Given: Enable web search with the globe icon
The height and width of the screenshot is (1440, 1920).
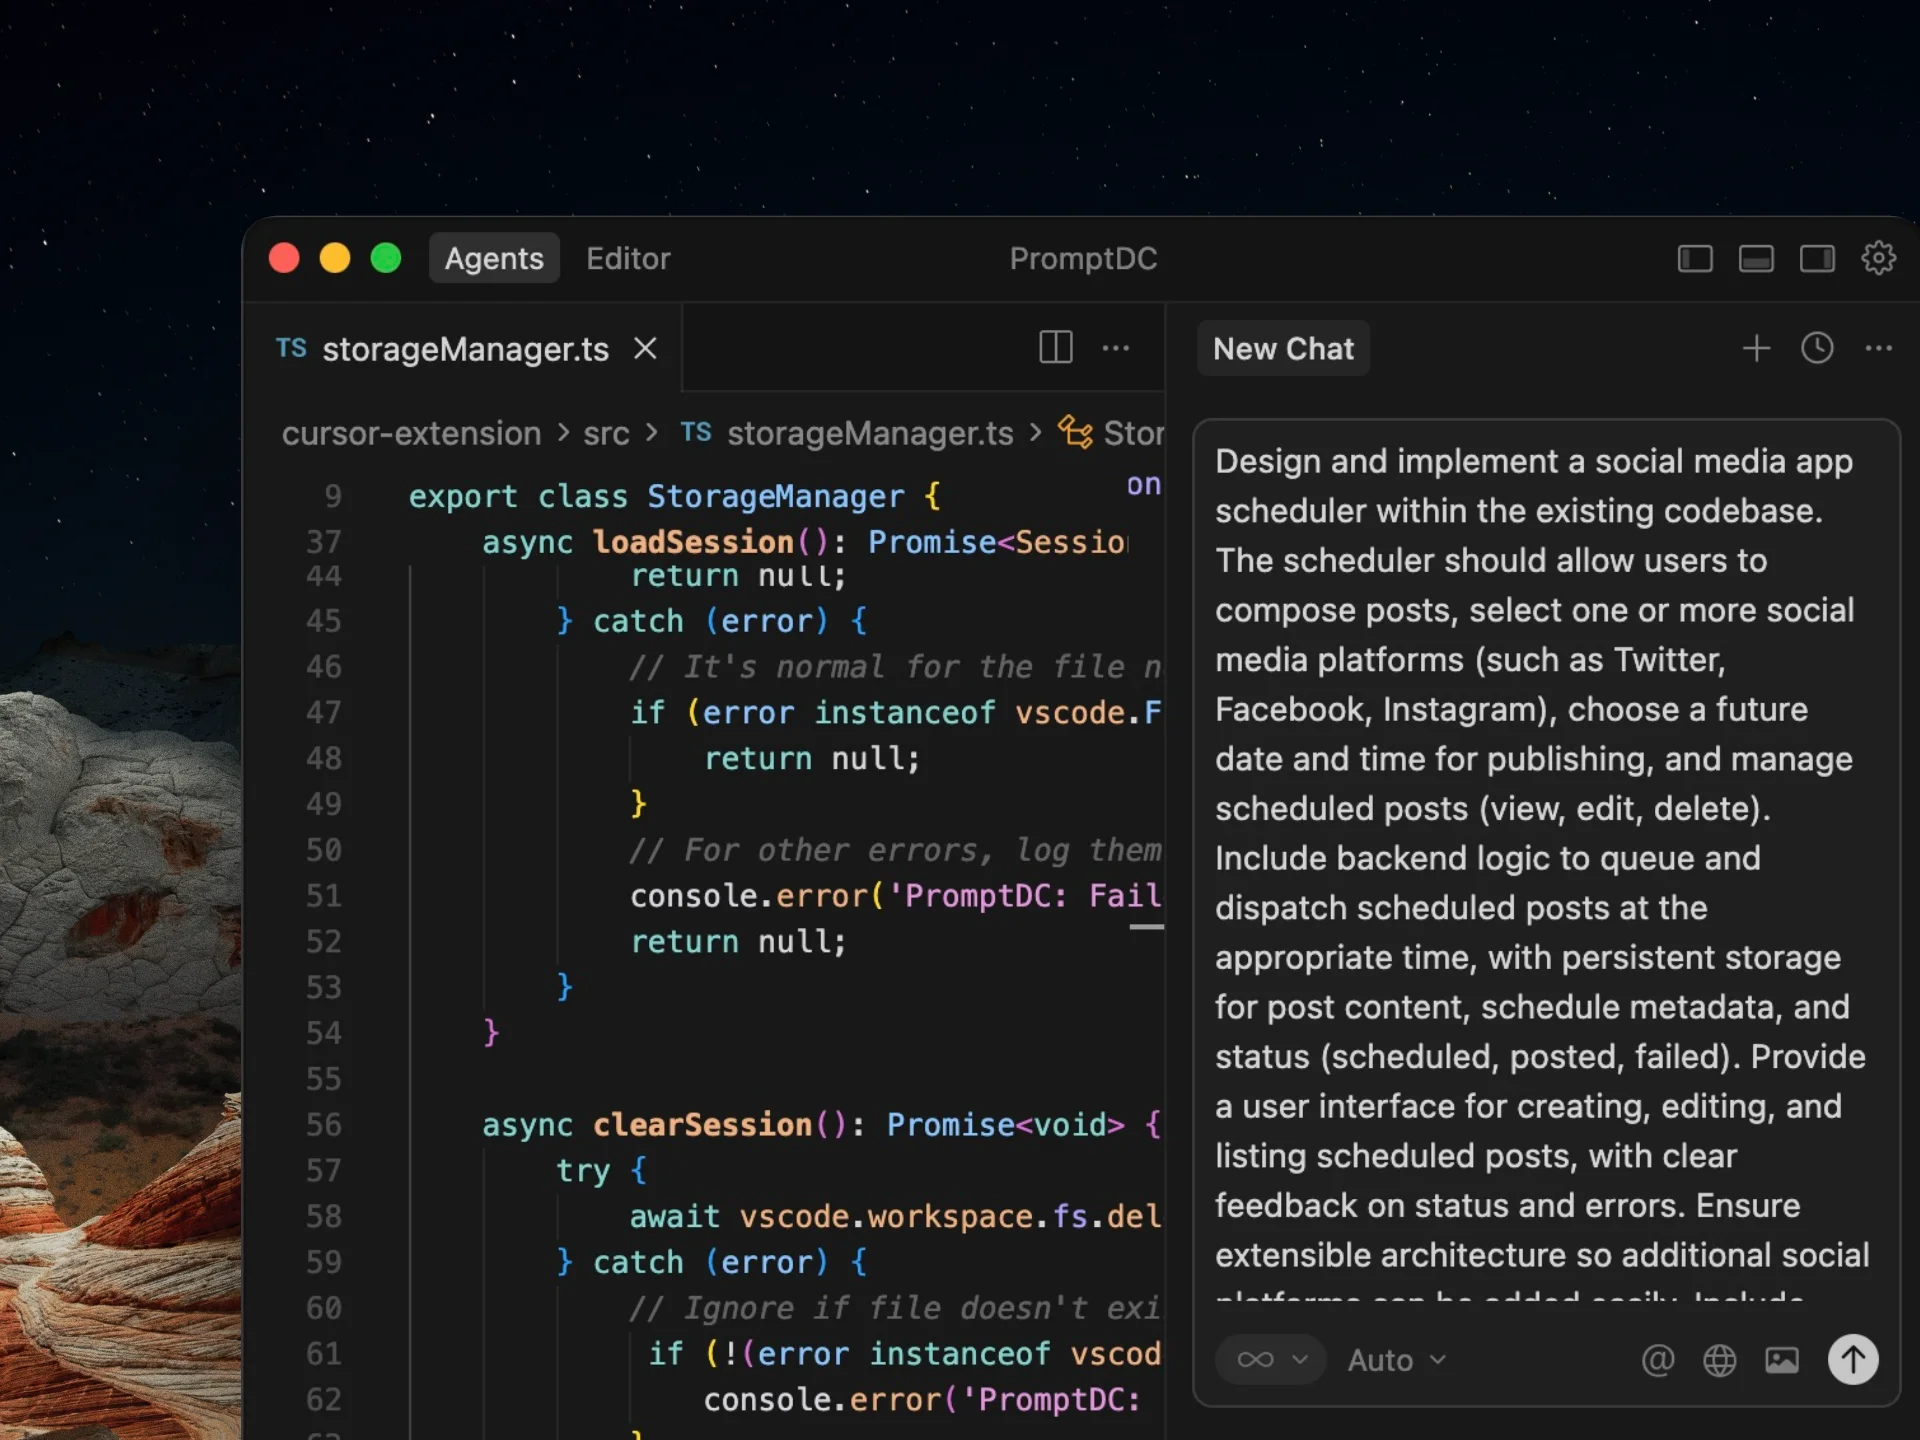Looking at the screenshot, I should [1719, 1360].
